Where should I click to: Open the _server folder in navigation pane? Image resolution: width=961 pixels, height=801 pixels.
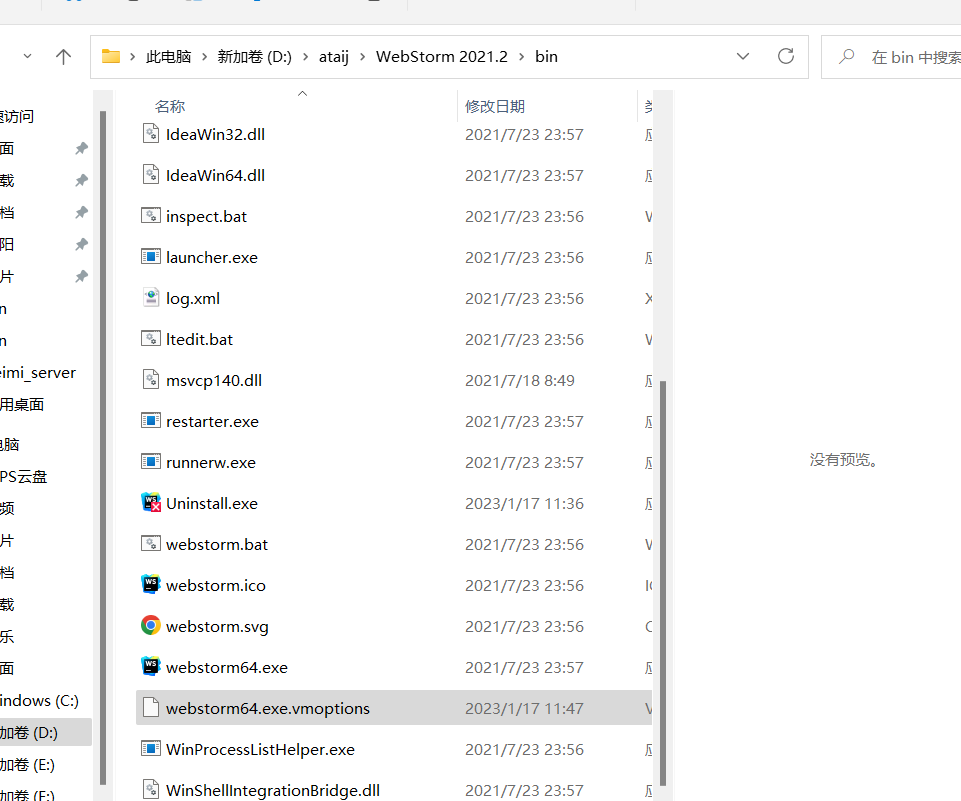click(38, 373)
